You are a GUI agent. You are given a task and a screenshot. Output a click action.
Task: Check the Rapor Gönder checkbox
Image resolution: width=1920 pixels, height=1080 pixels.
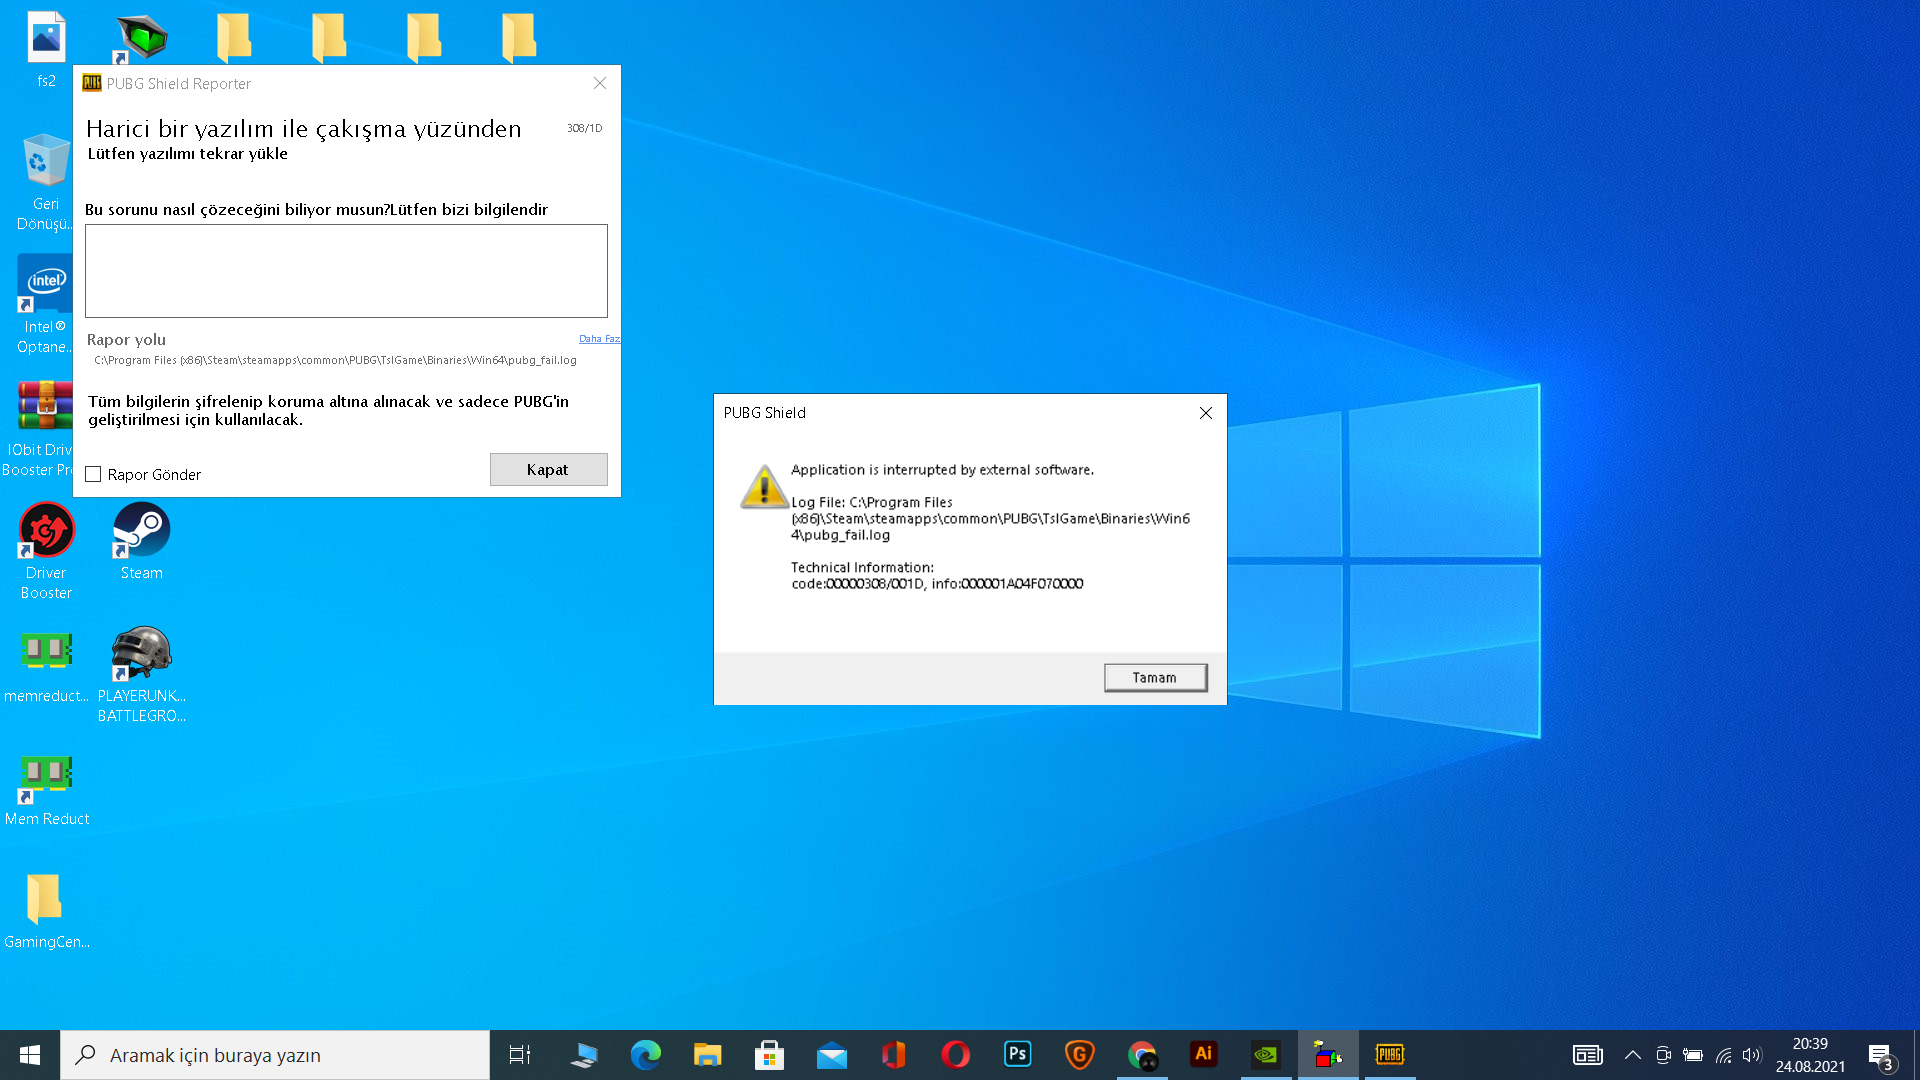pos(94,474)
